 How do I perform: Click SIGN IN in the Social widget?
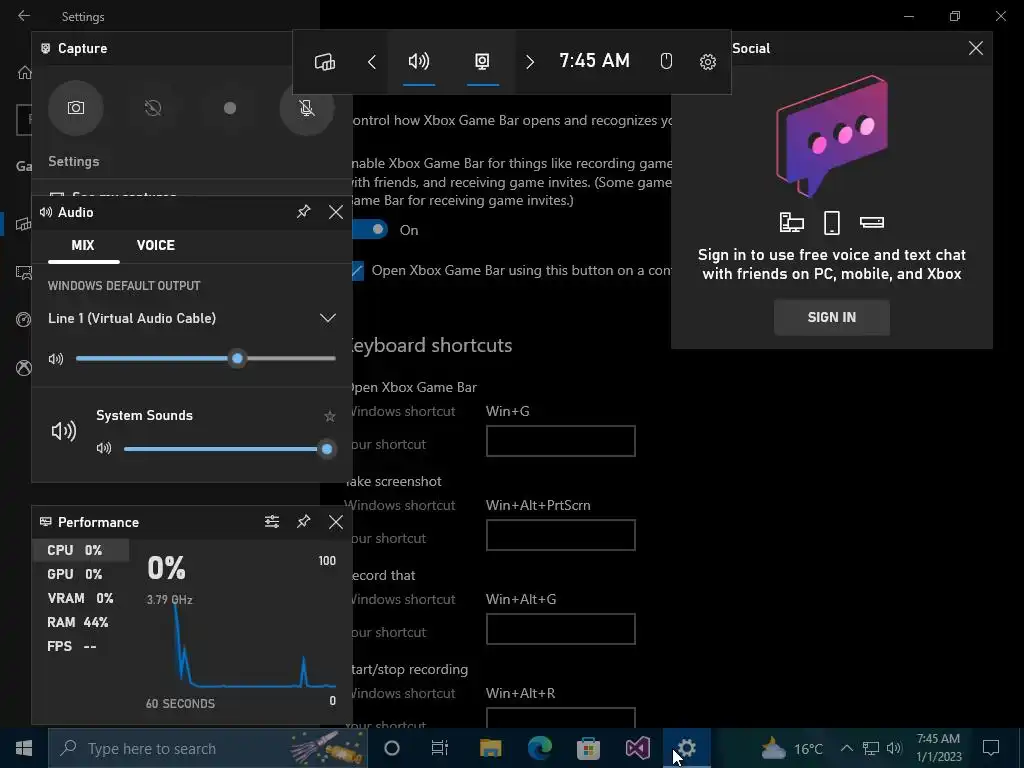[x=831, y=317]
